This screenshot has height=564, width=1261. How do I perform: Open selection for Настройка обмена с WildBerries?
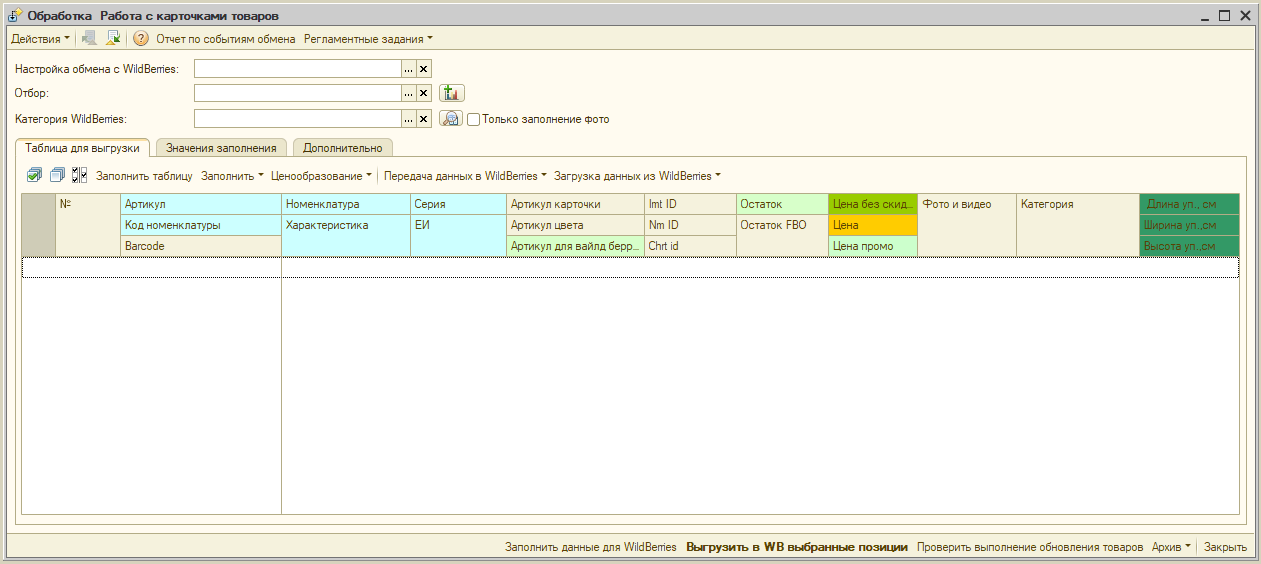tap(408, 68)
